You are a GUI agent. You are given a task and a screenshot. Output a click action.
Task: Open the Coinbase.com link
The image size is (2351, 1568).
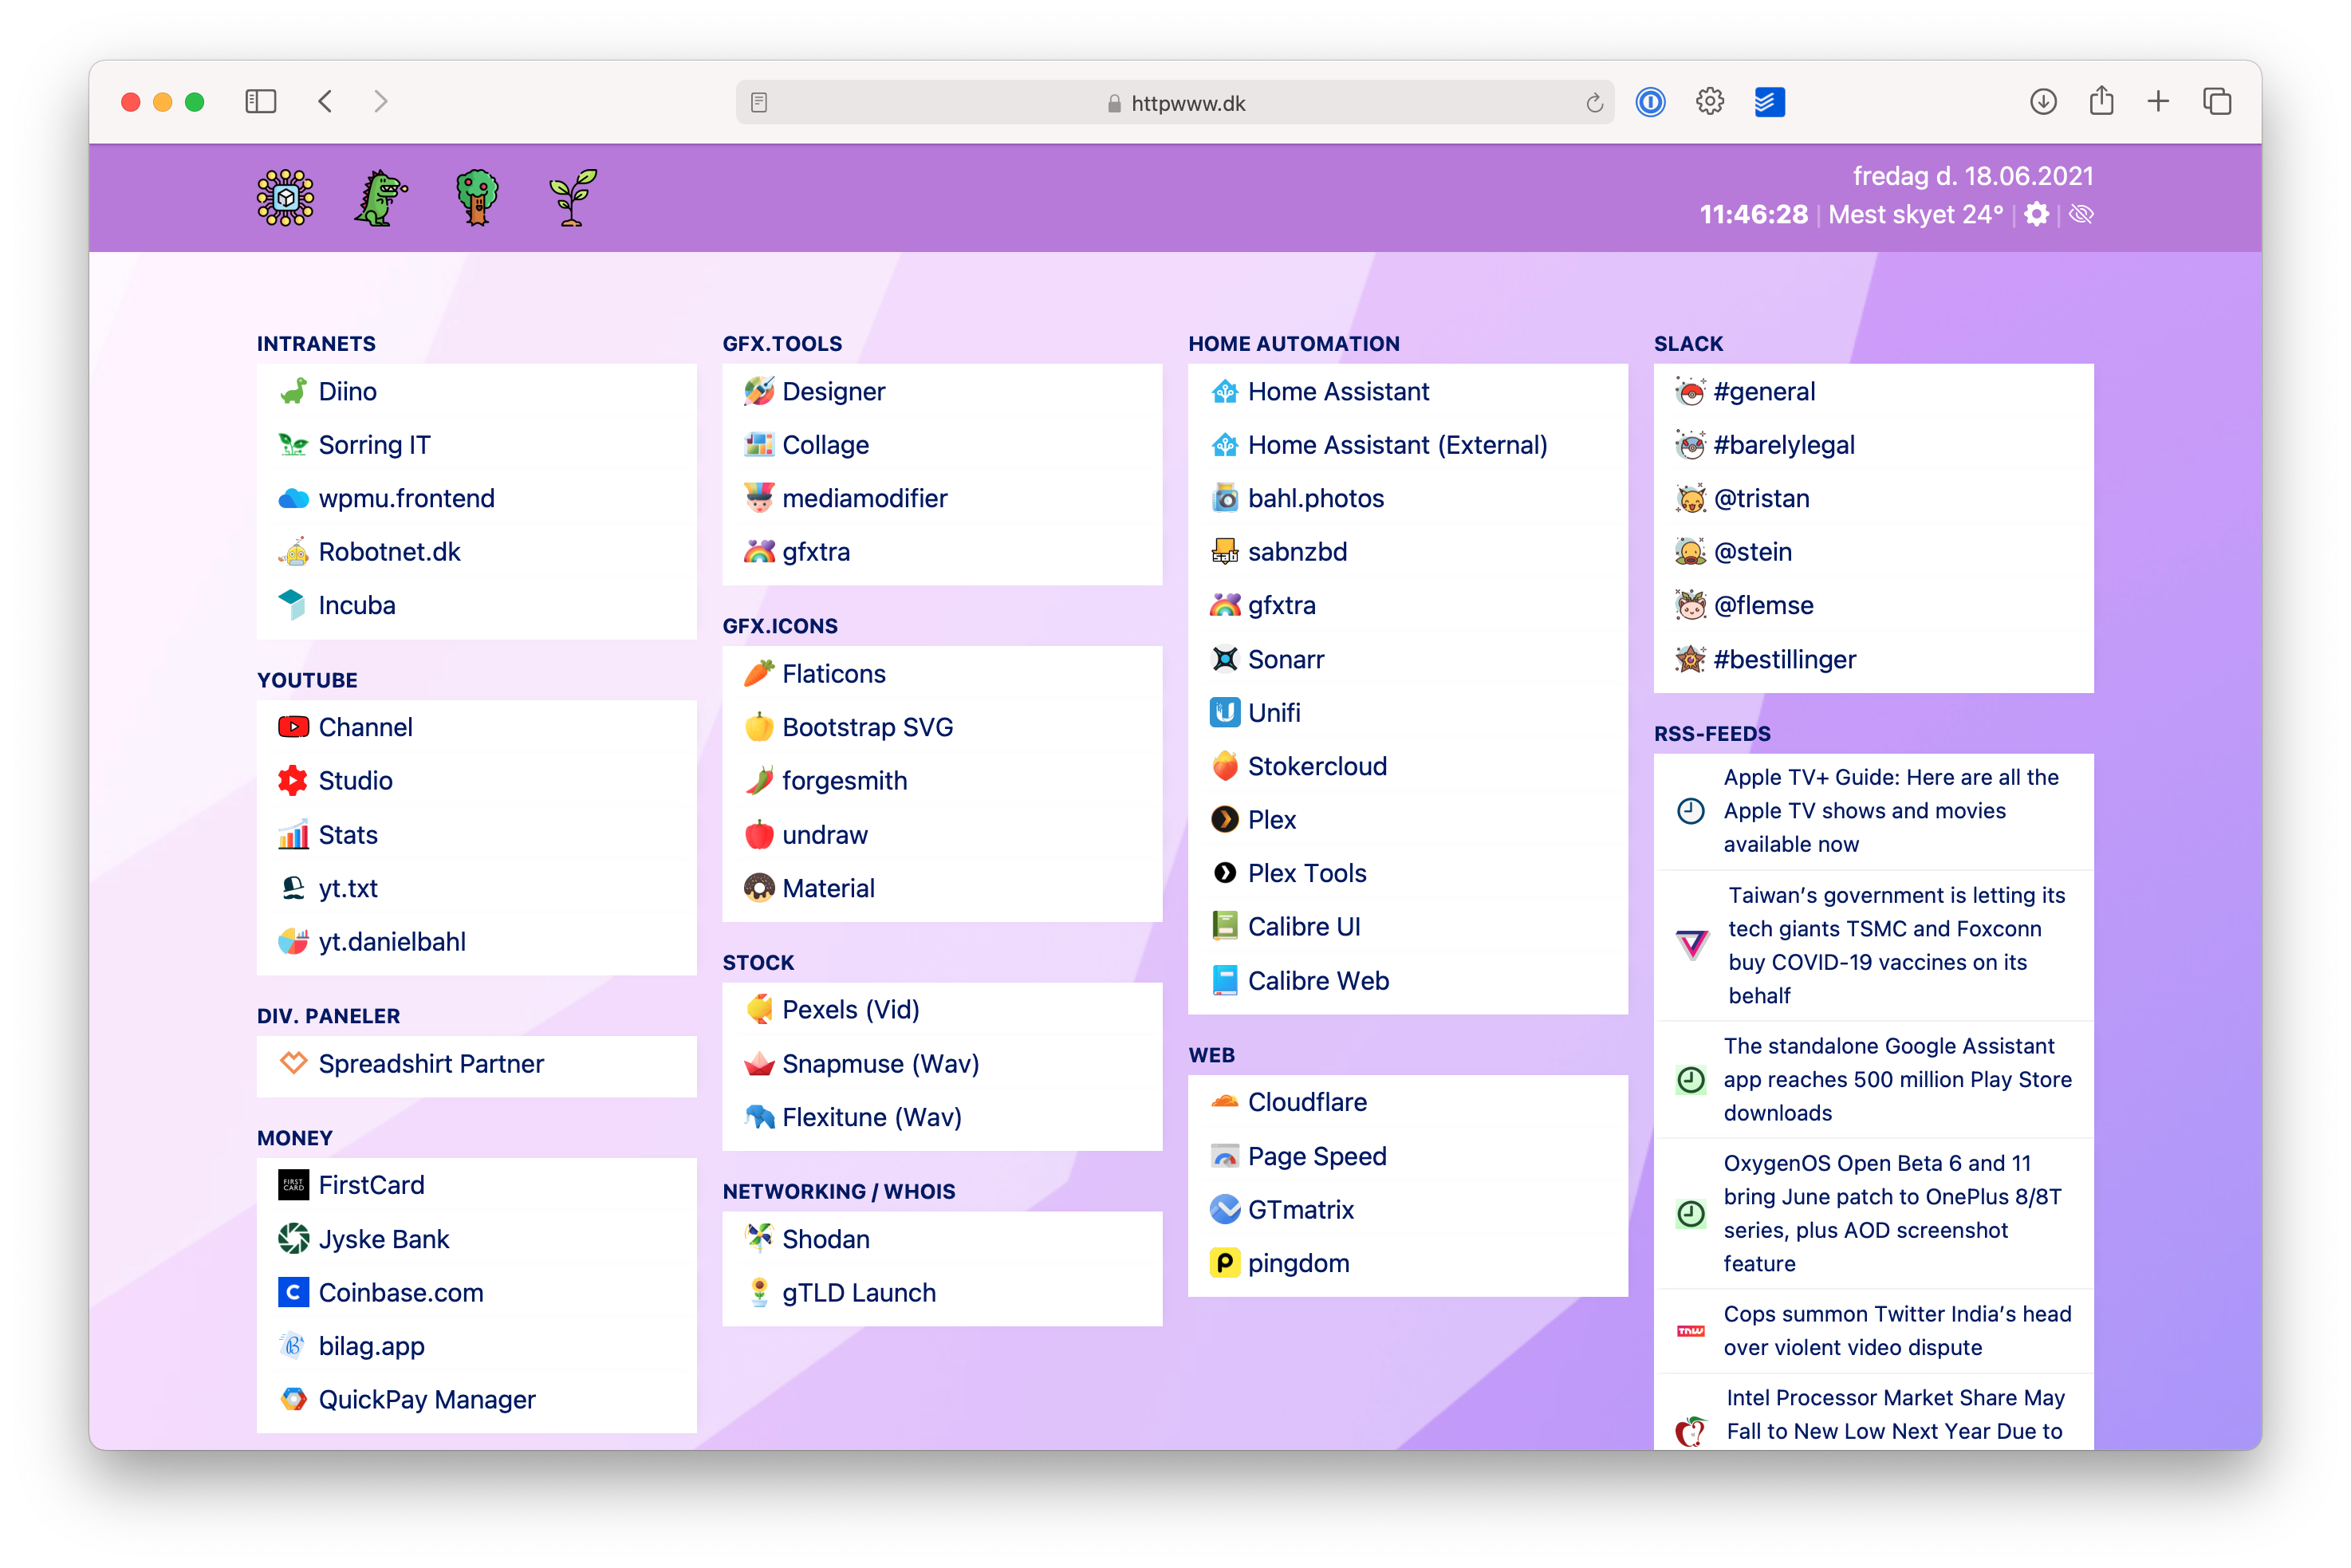point(400,1293)
